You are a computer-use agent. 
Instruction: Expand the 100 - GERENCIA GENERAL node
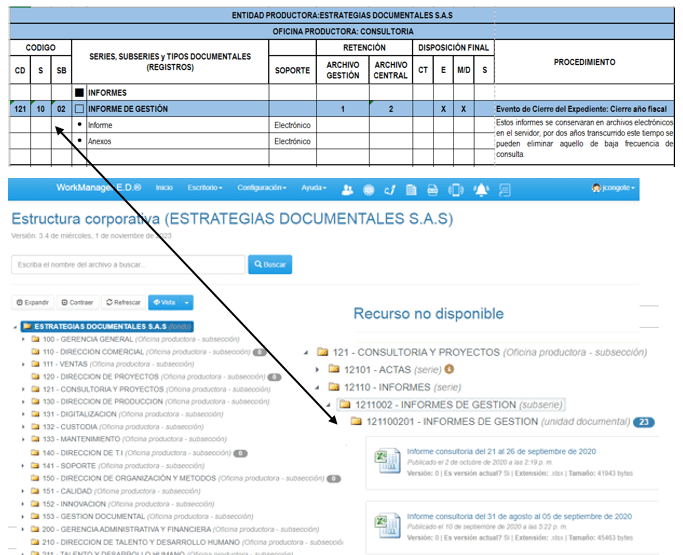[24, 339]
